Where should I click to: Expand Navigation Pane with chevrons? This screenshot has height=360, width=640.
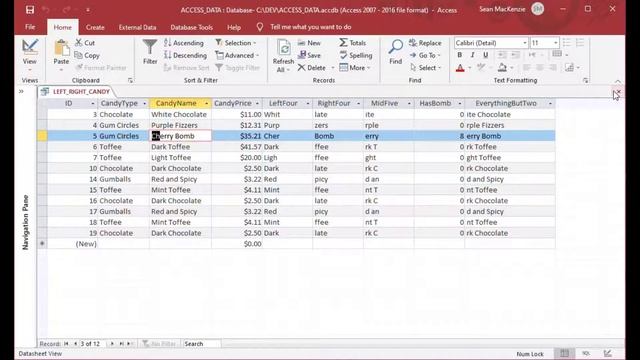coord(21,91)
